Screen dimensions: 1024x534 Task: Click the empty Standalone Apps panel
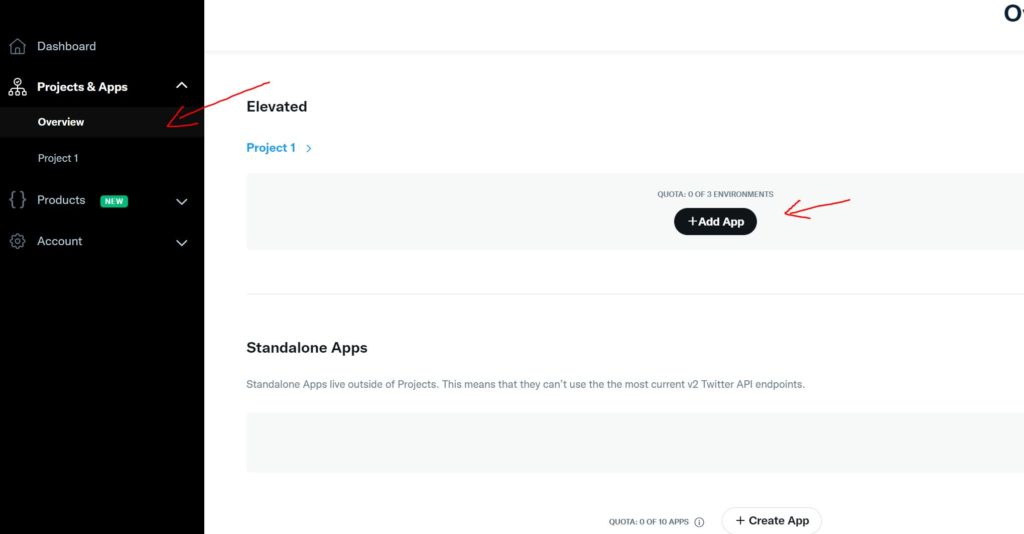tap(635, 442)
